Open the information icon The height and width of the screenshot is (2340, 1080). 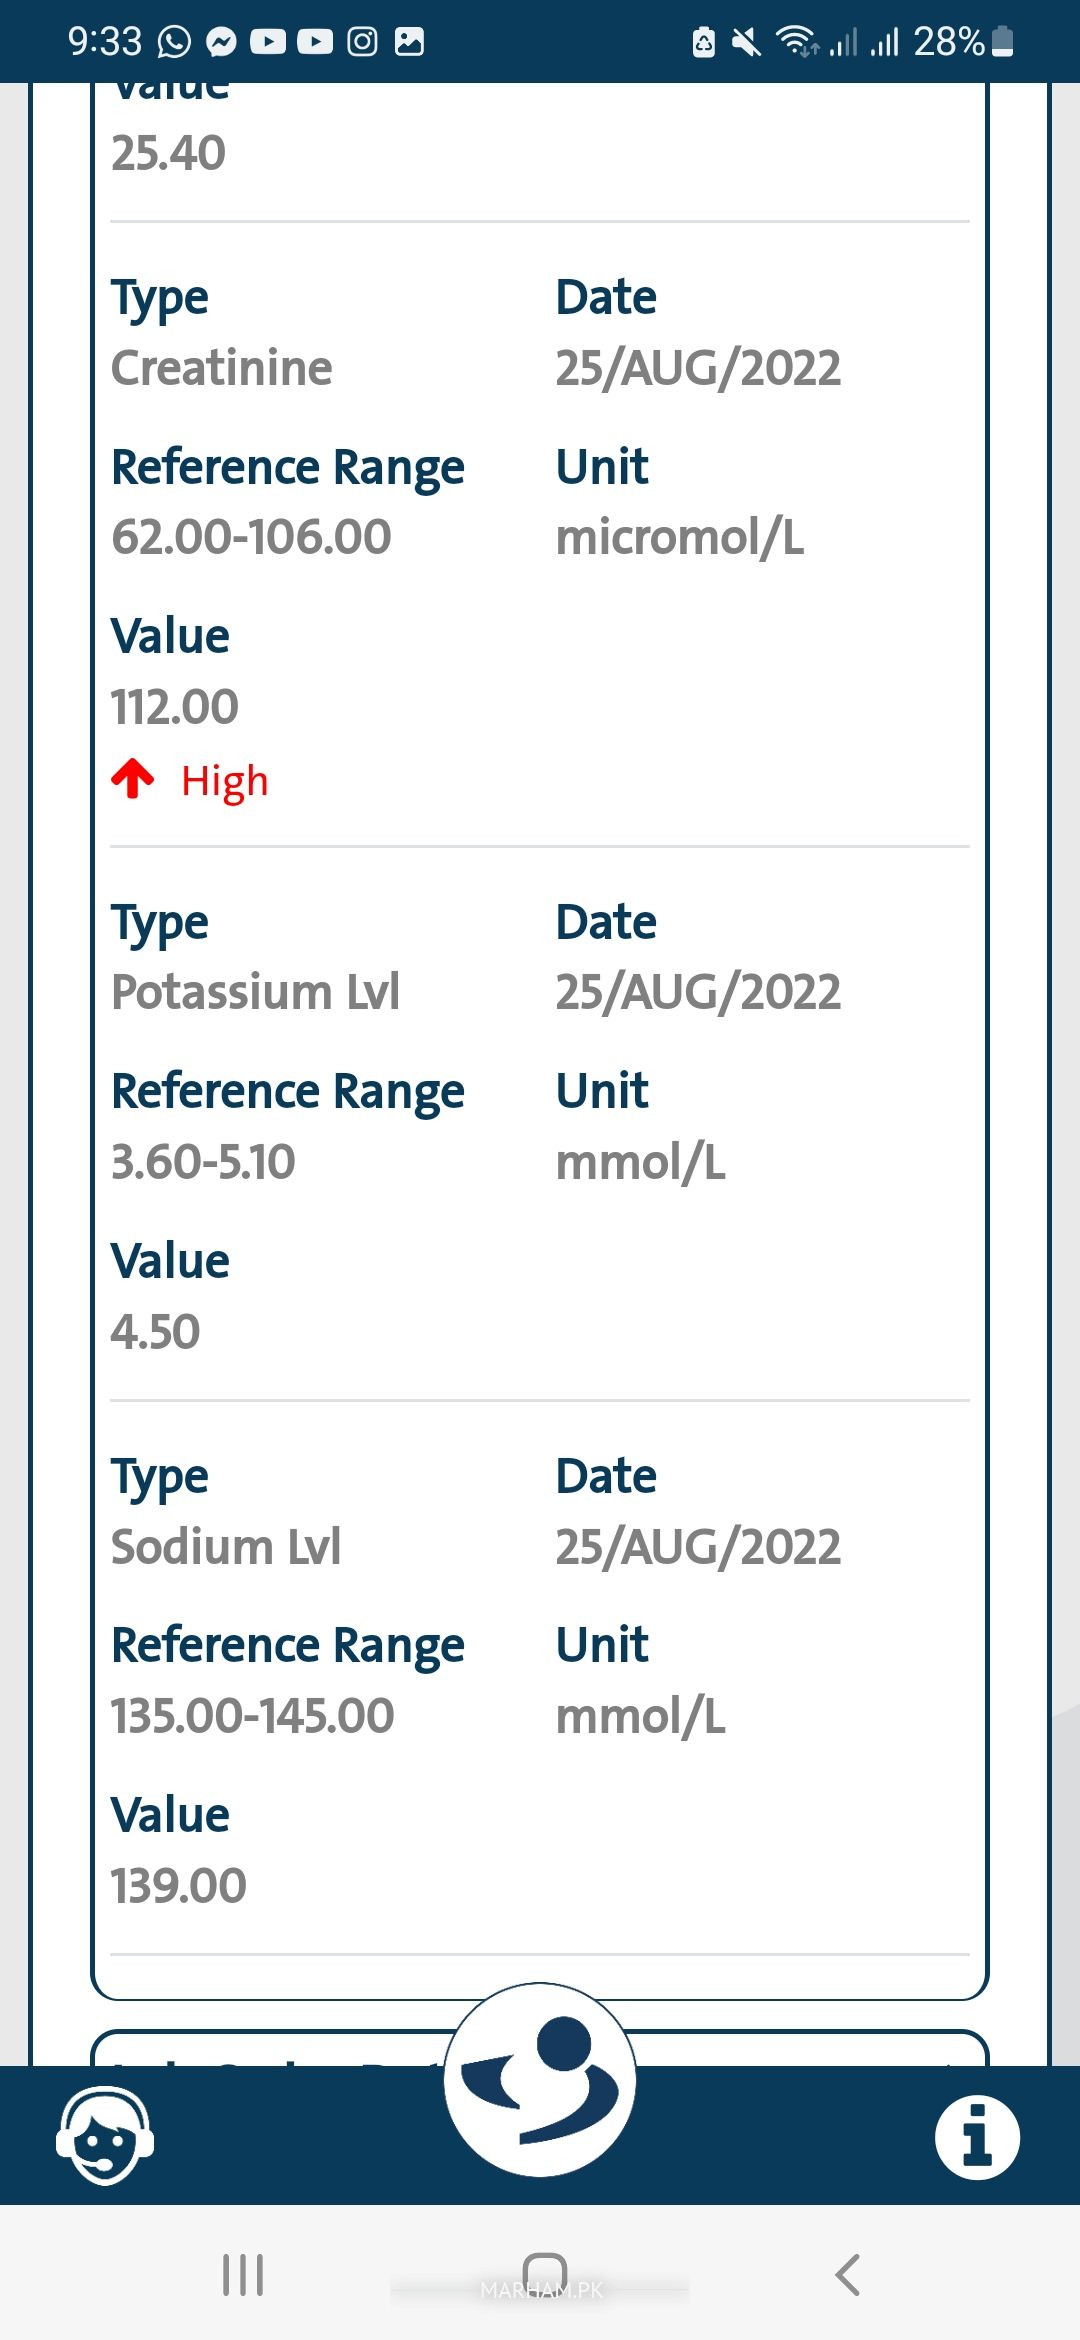977,2137
